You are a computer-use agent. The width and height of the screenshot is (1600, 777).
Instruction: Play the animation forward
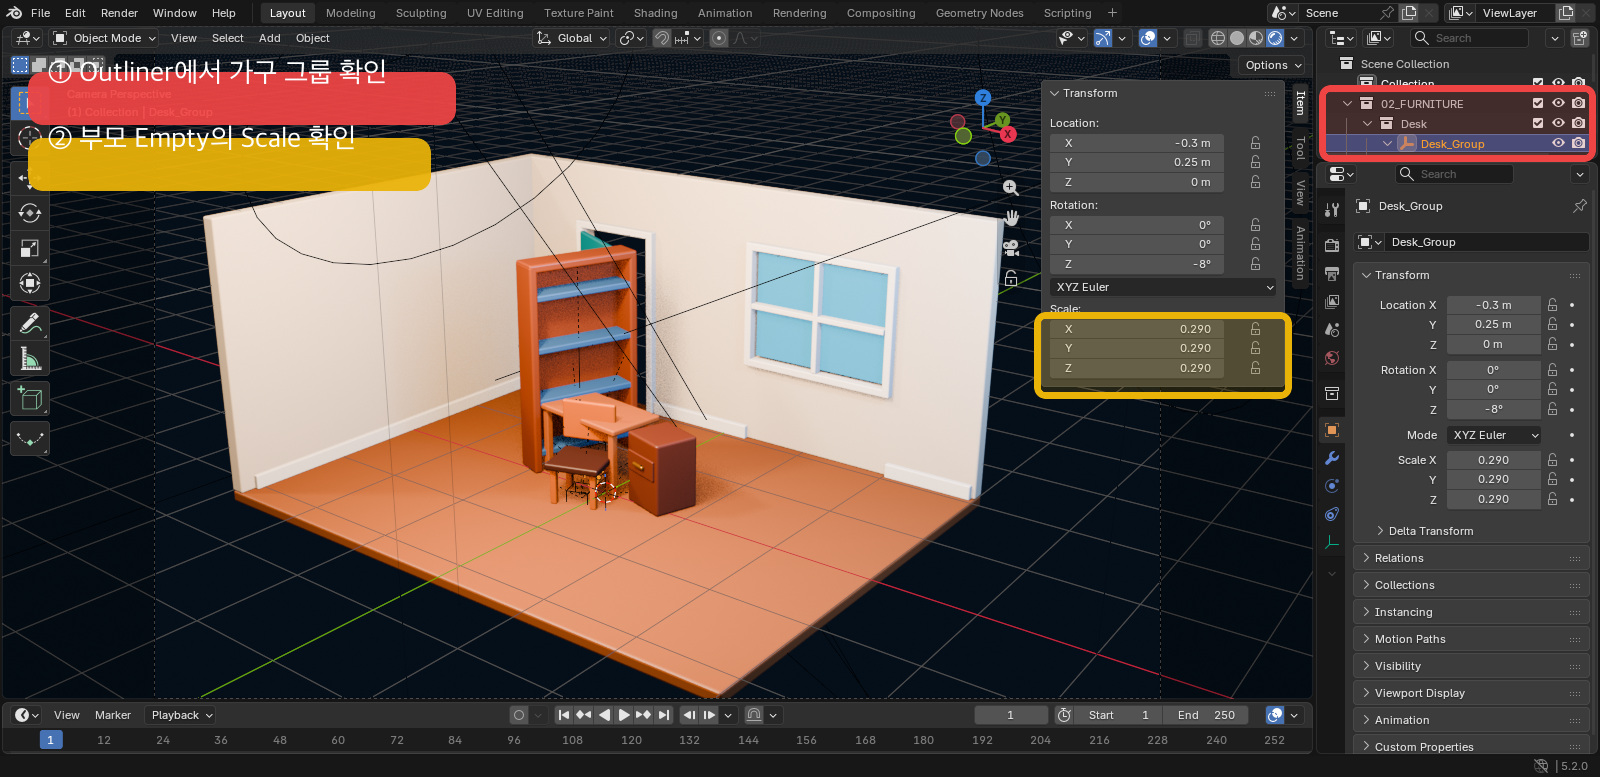(x=623, y=715)
